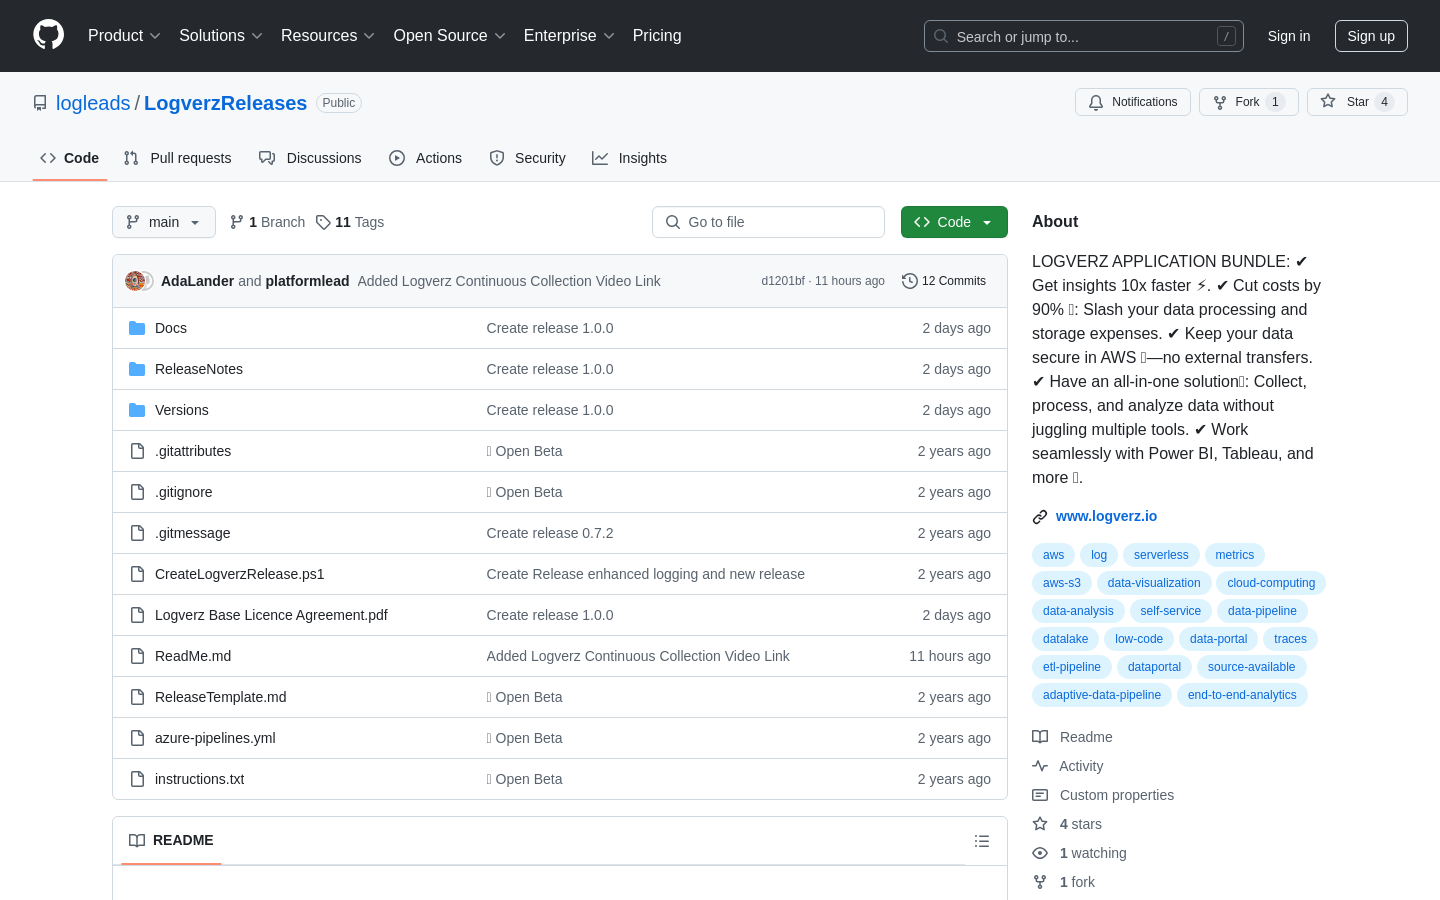
Task: Open the www.logverz.io link
Action: (x=1106, y=516)
